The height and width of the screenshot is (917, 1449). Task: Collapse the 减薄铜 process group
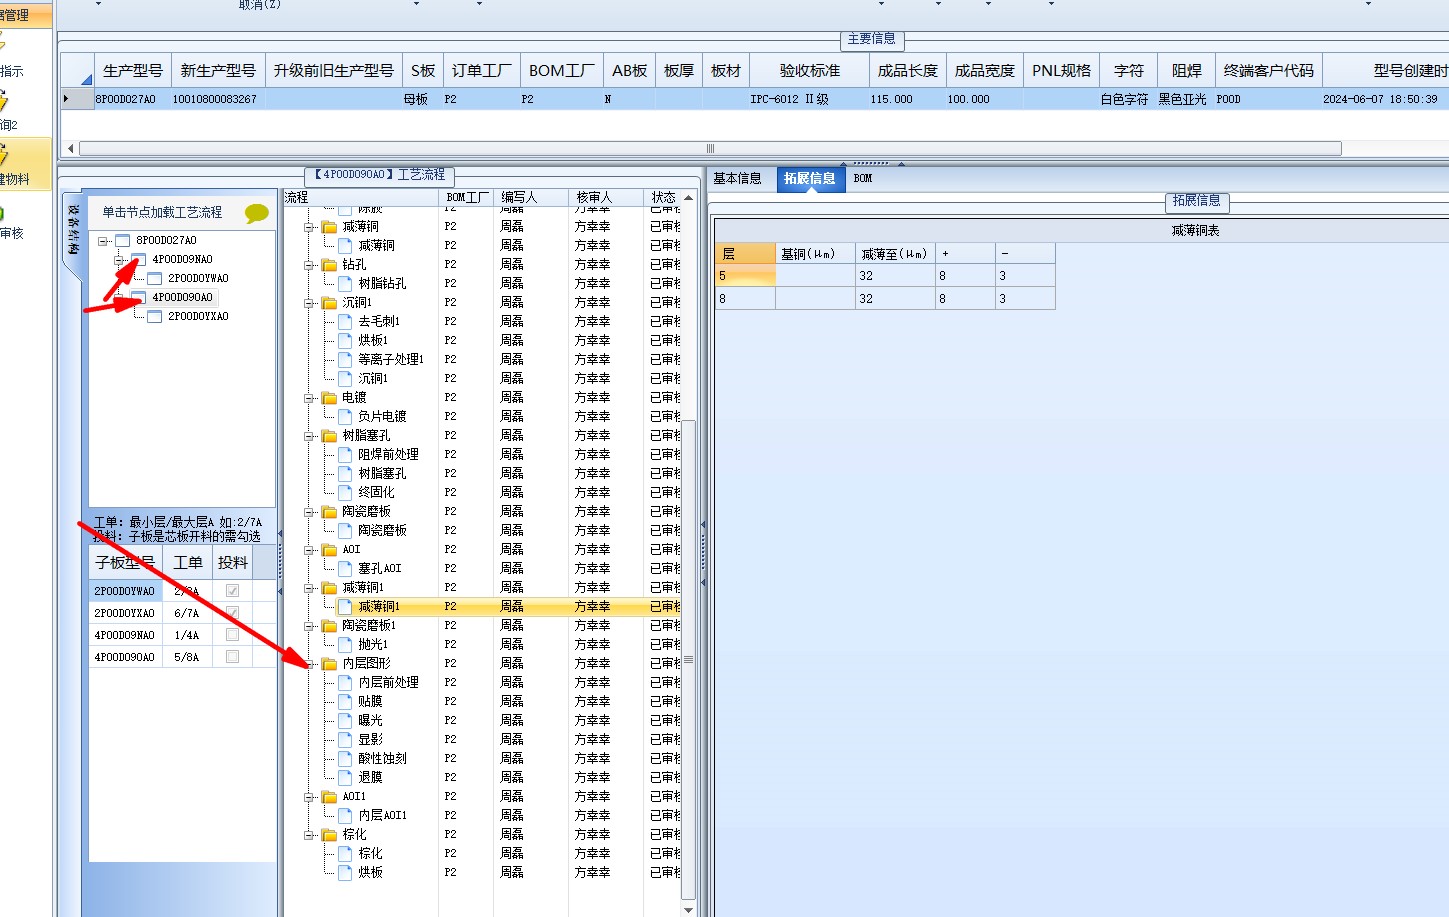[x=309, y=227]
